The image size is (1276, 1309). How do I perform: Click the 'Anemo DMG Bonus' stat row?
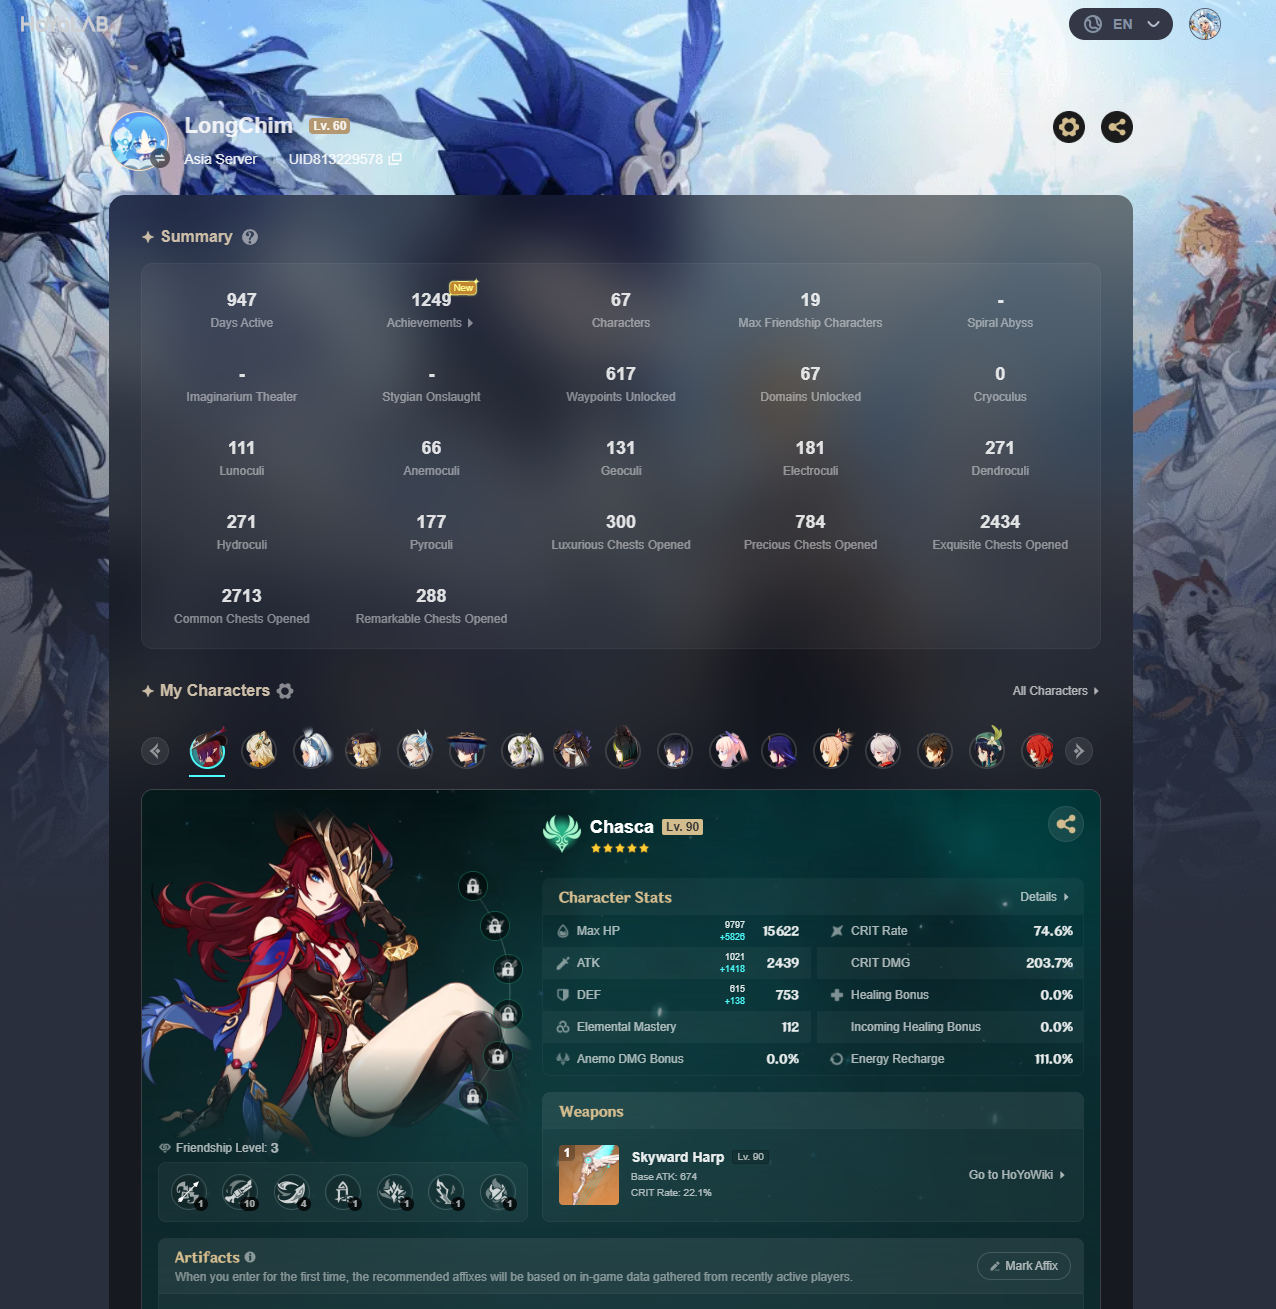point(677,1059)
